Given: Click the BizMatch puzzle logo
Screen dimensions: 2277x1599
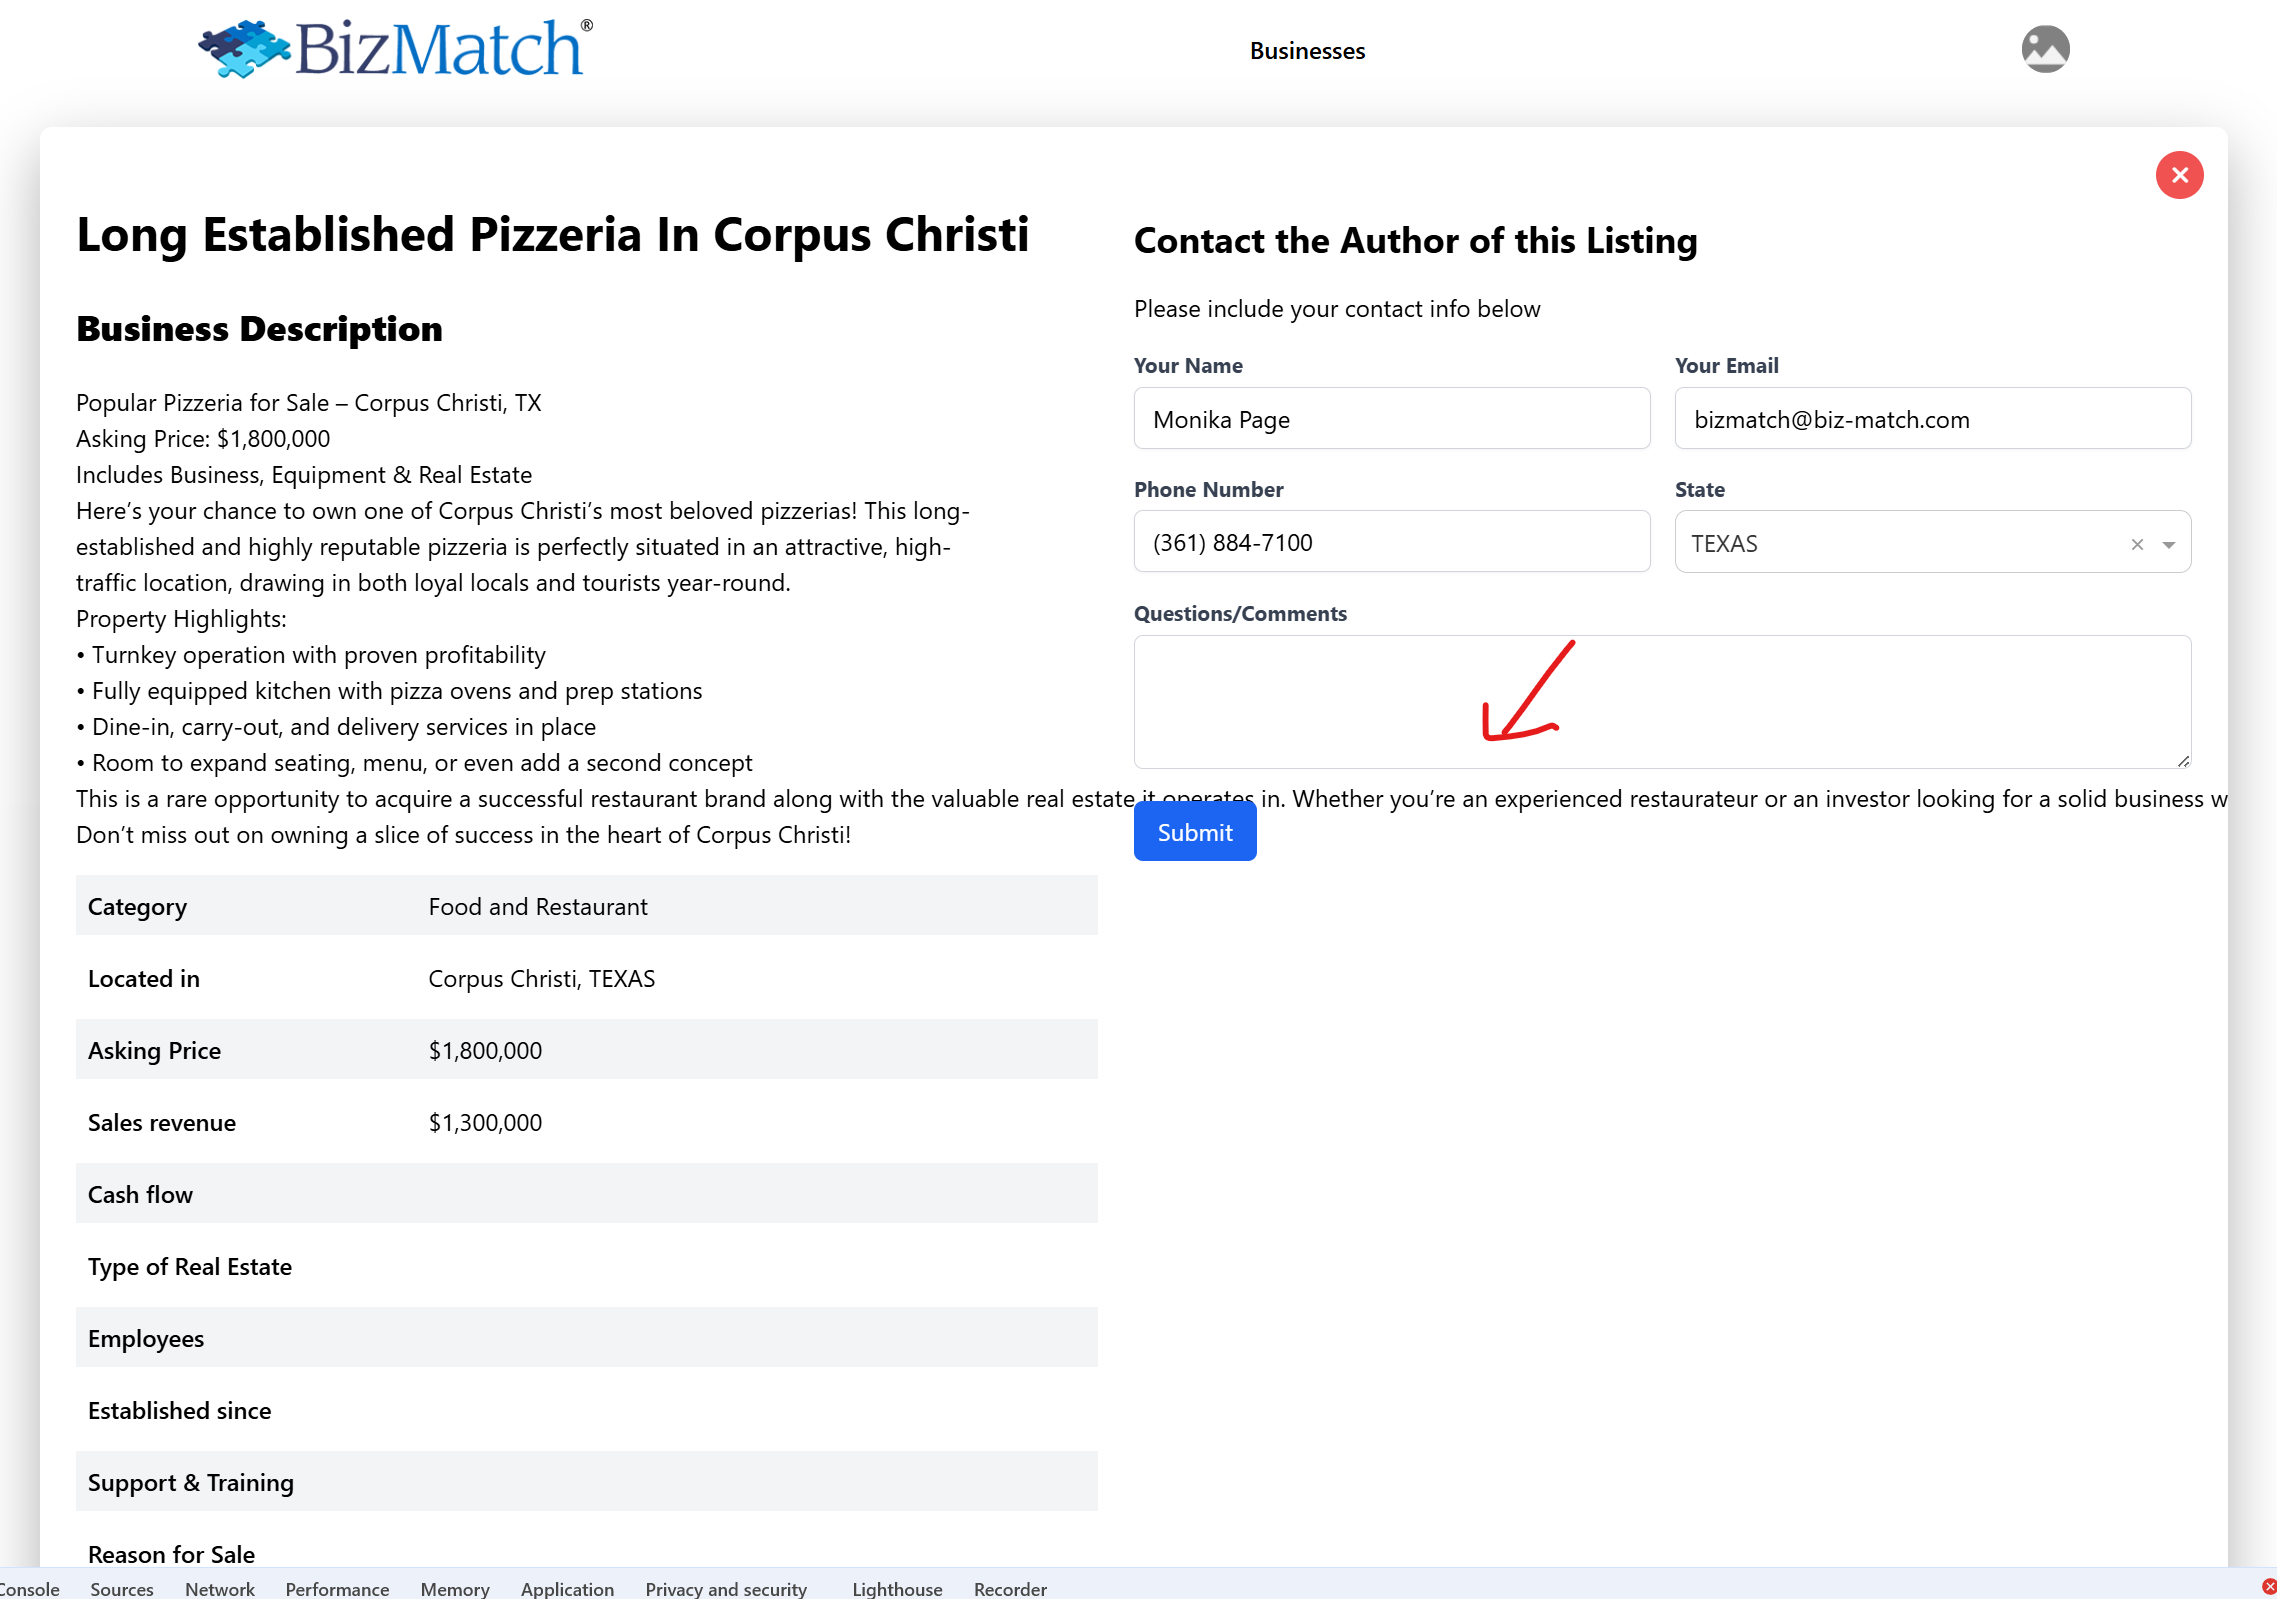Looking at the screenshot, I should [243, 49].
